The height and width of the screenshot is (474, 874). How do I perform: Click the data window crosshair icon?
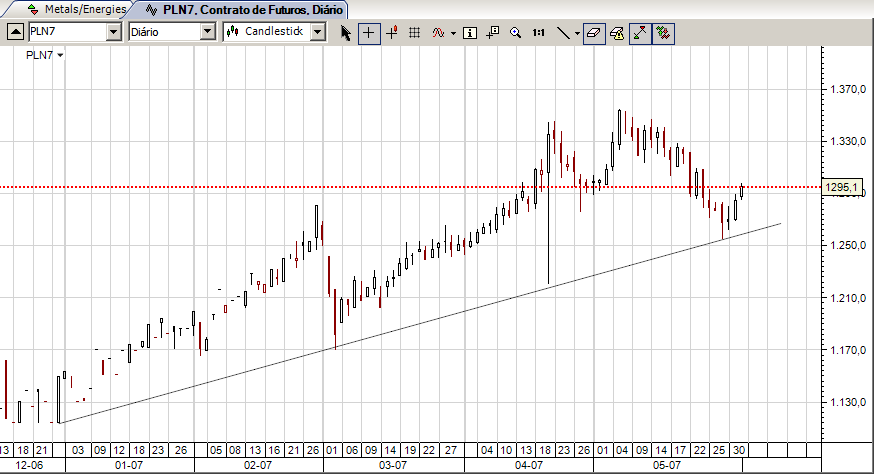point(492,33)
